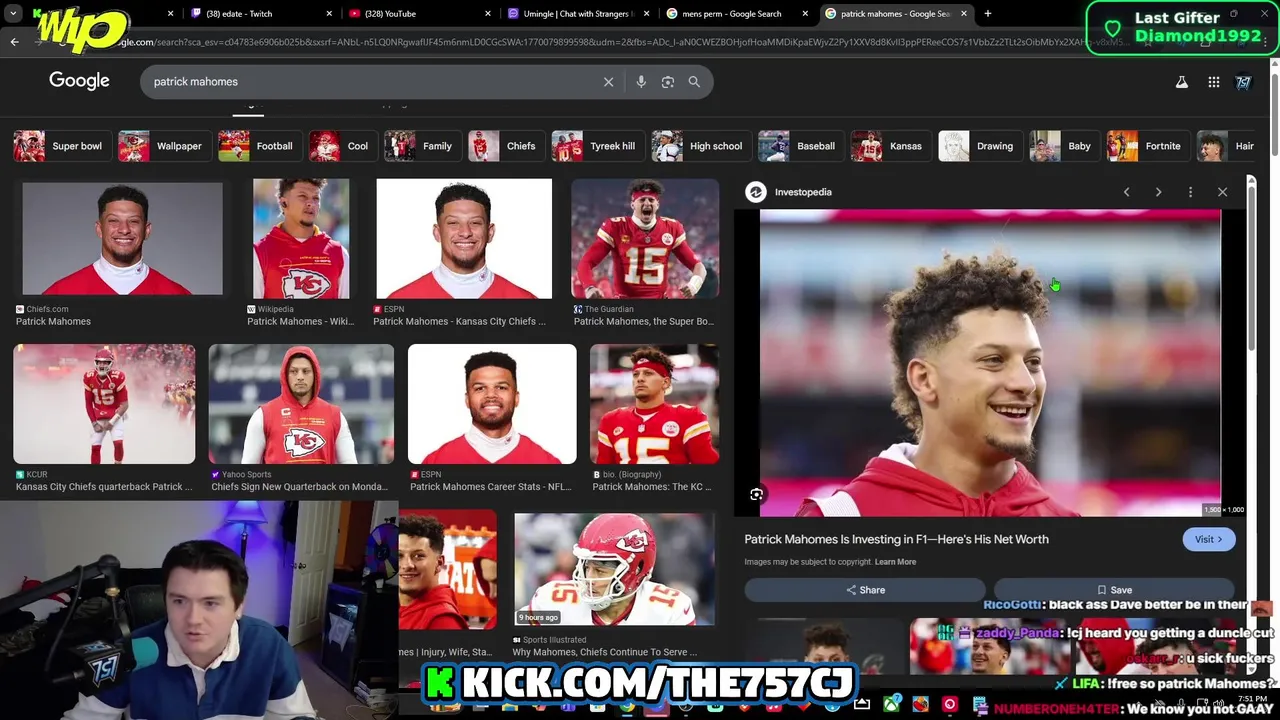Share the previewed image

(865, 590)
